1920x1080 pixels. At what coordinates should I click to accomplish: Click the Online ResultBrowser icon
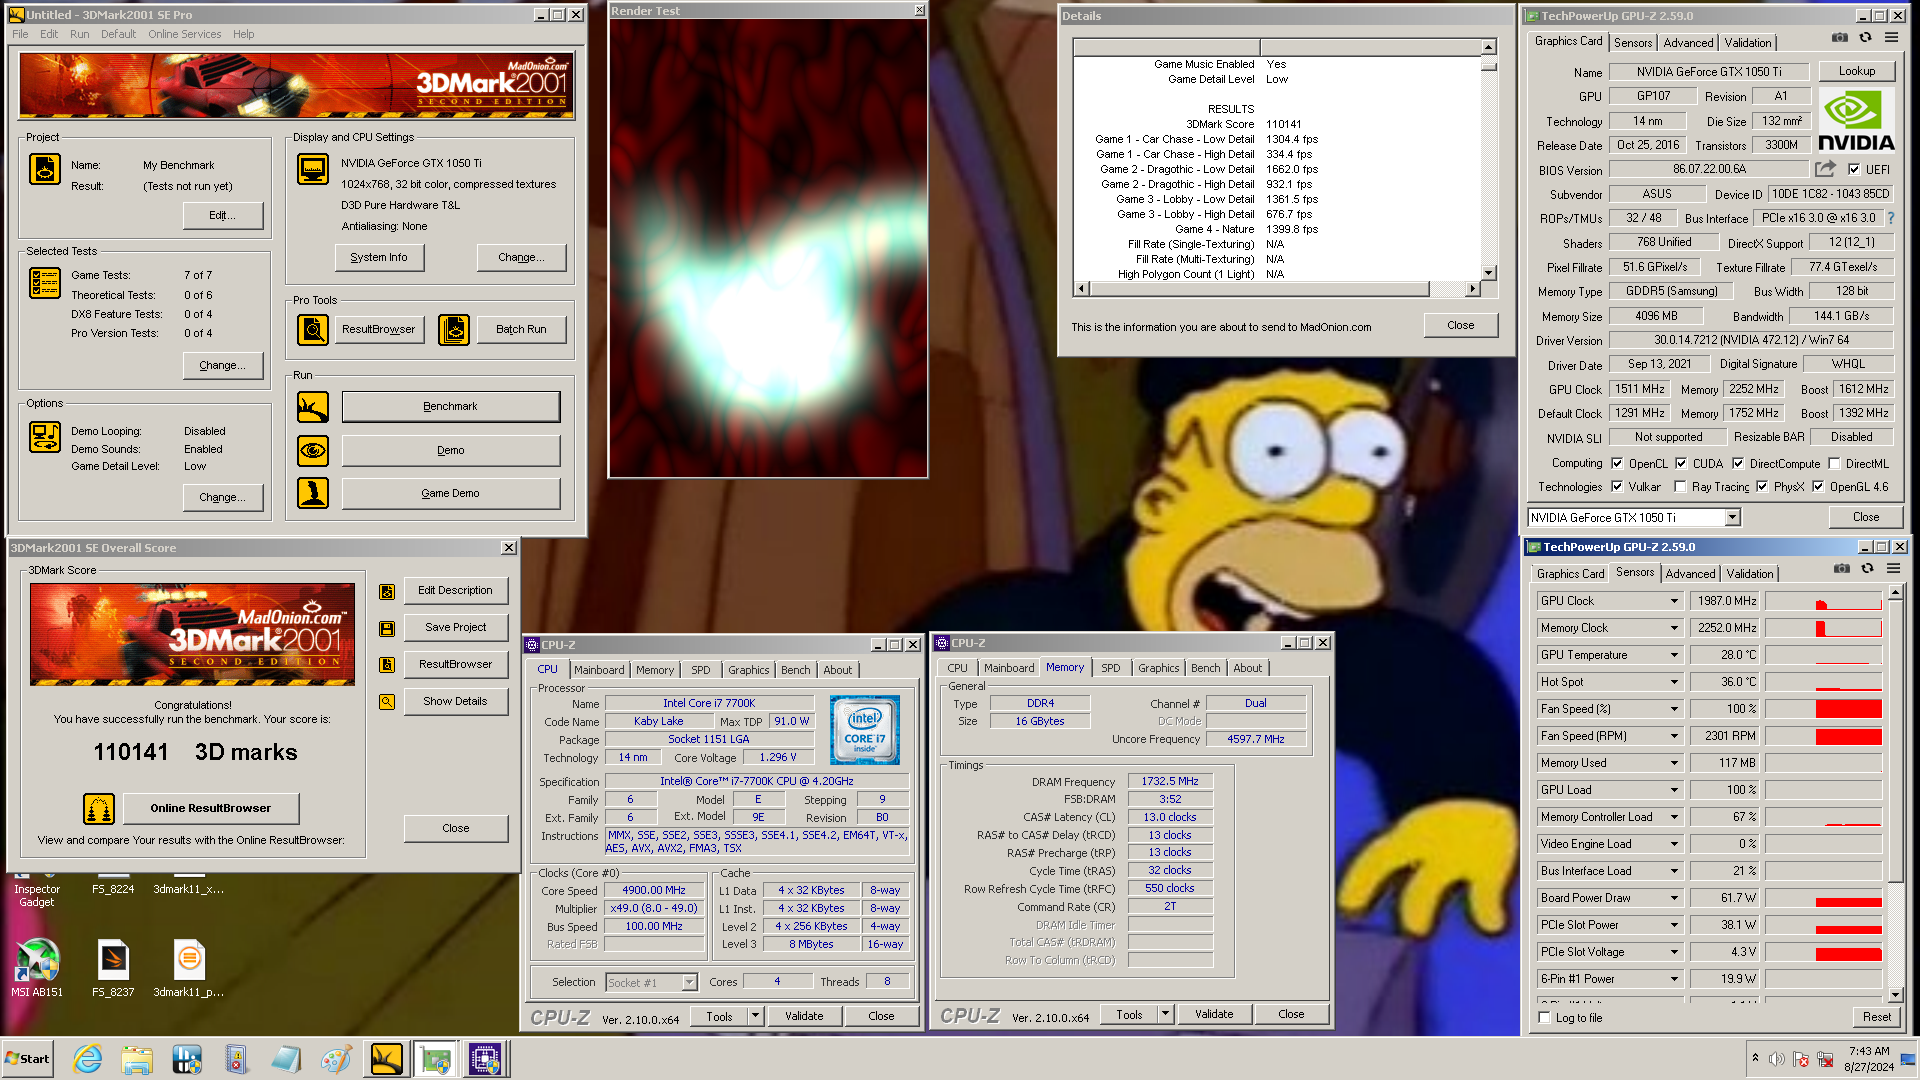click(x=98, y=808)
